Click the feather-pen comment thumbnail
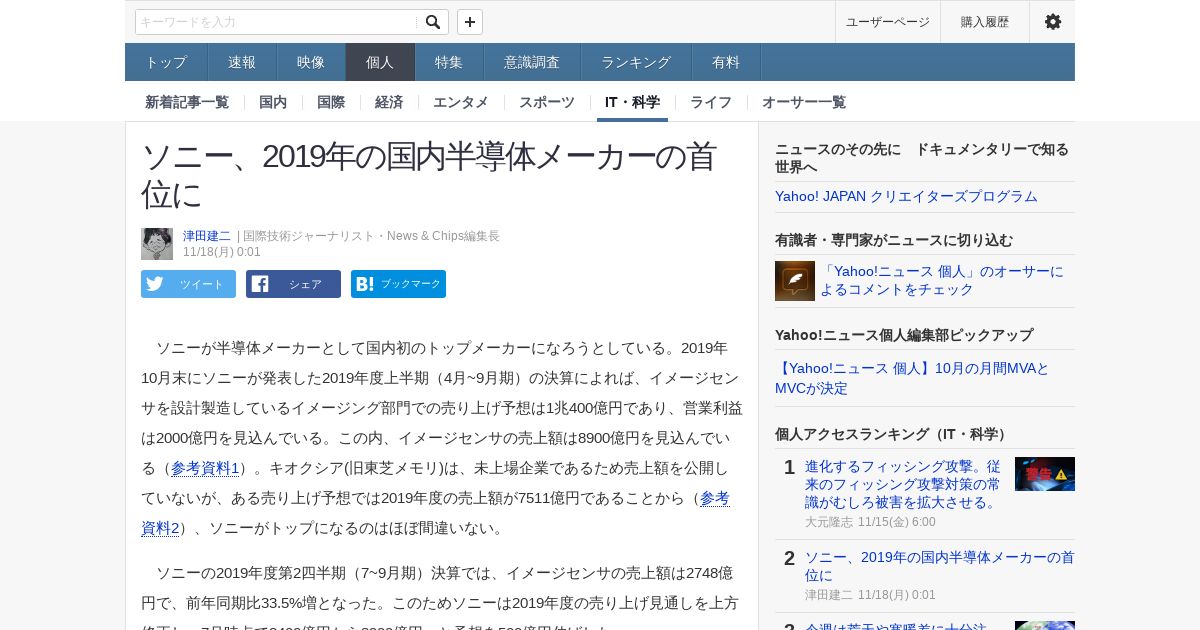 (795, 281)
